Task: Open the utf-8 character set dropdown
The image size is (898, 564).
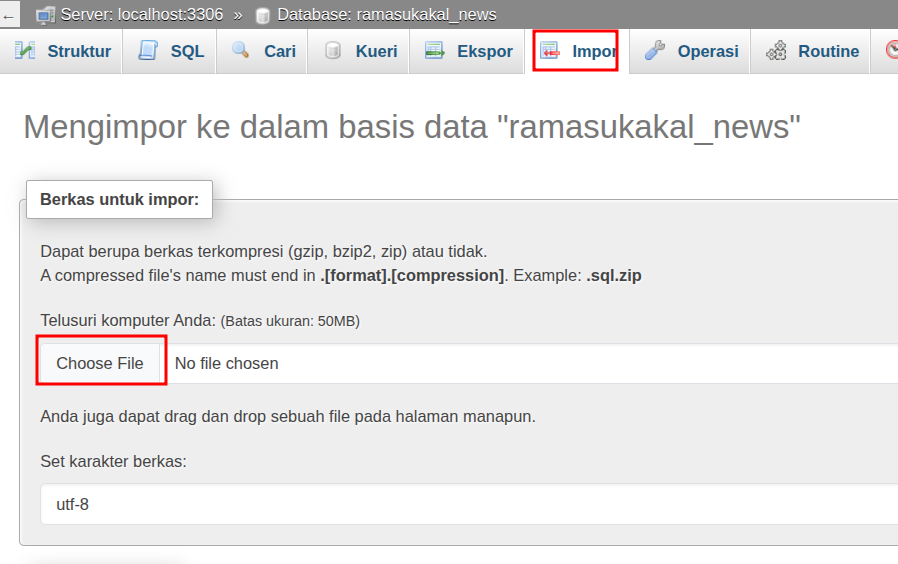Action: click(x=469, y=504)
